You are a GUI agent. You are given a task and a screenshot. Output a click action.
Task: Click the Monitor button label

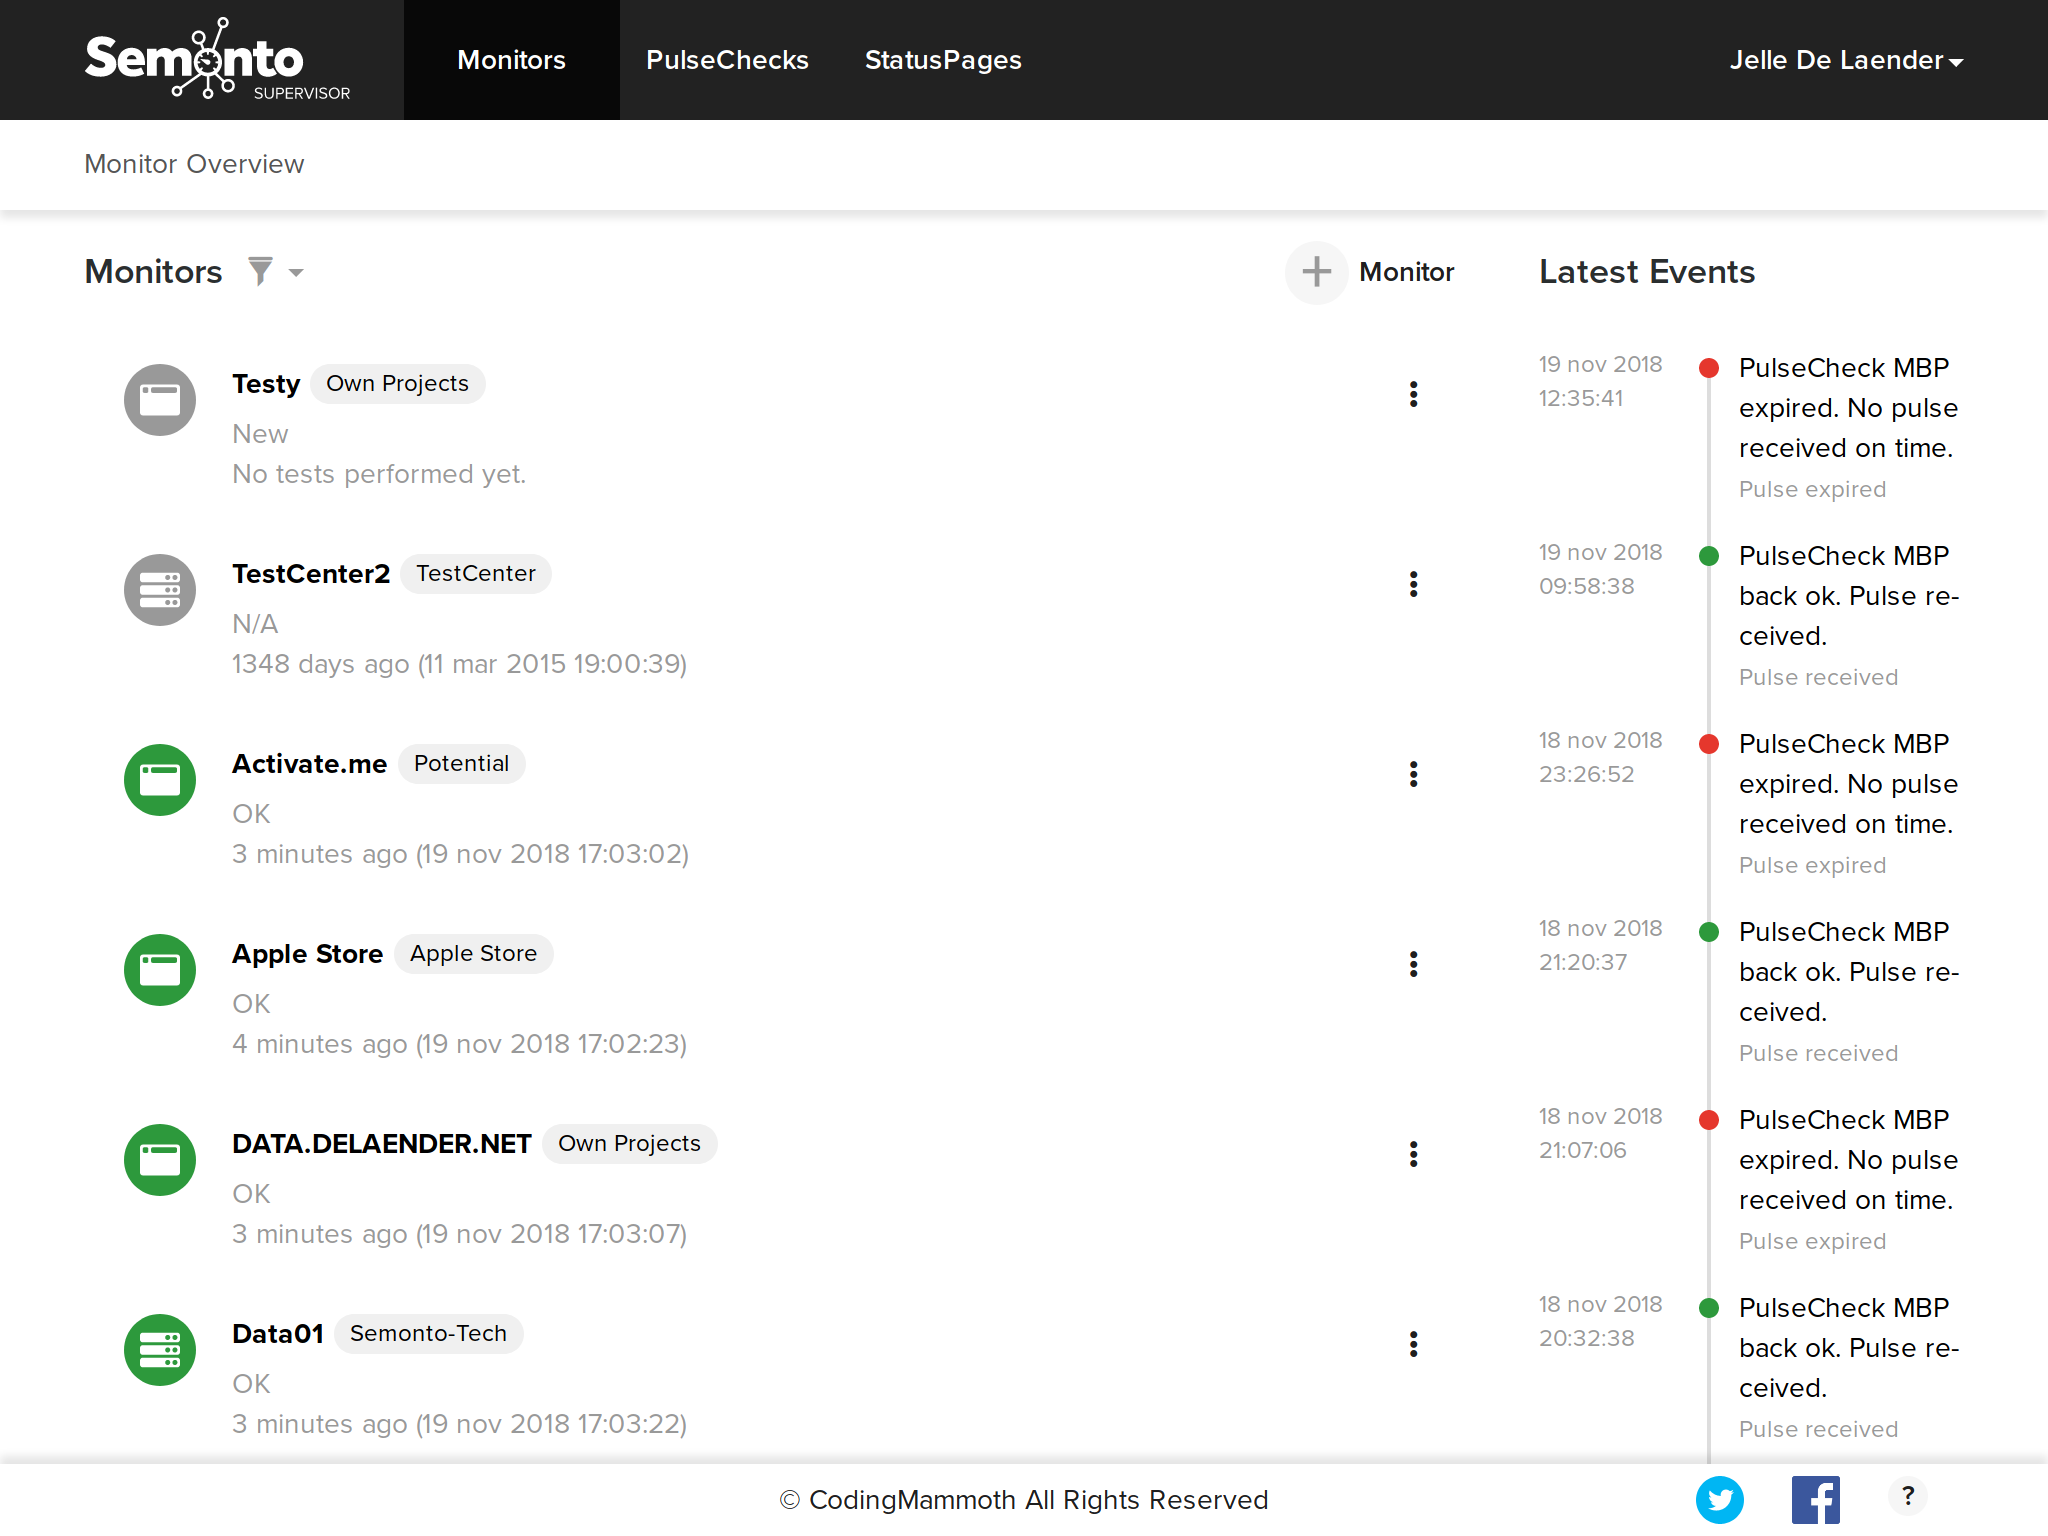coord(1406,272)
